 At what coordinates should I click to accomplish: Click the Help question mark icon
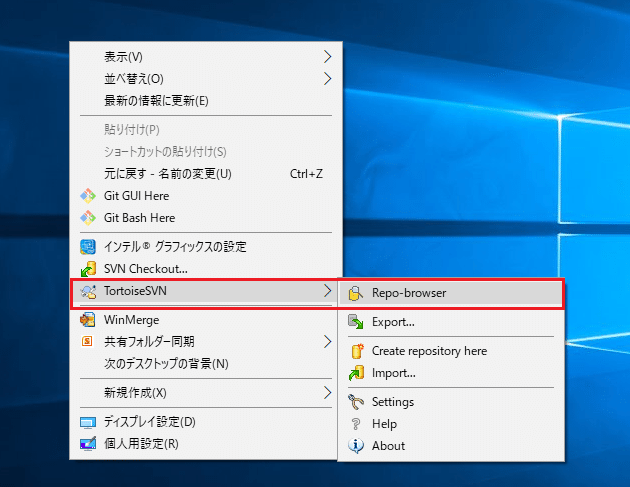[356, 424]
